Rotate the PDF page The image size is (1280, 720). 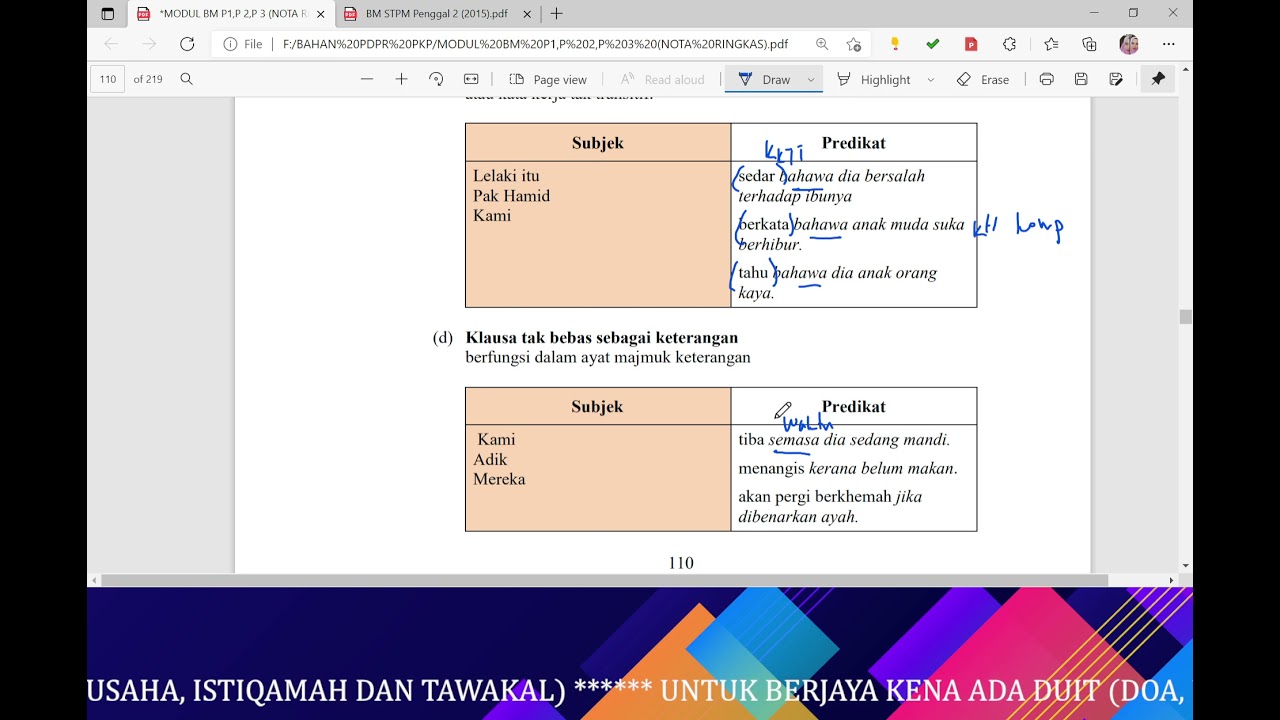(436, 79)
